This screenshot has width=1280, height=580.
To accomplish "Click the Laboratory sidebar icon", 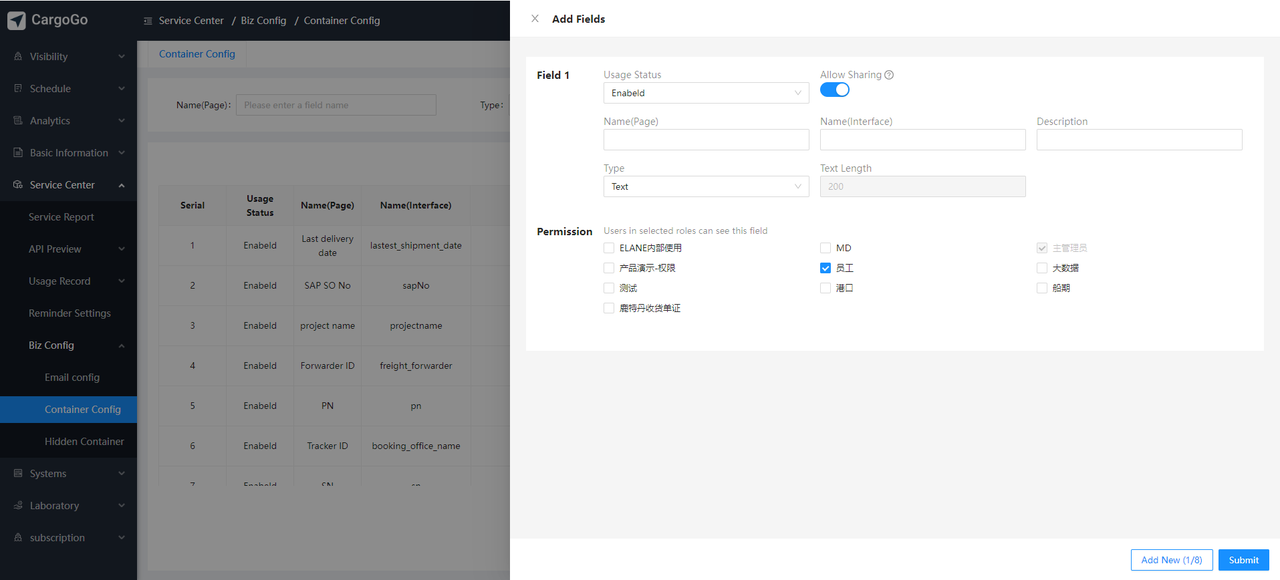I will coord(18,506).
